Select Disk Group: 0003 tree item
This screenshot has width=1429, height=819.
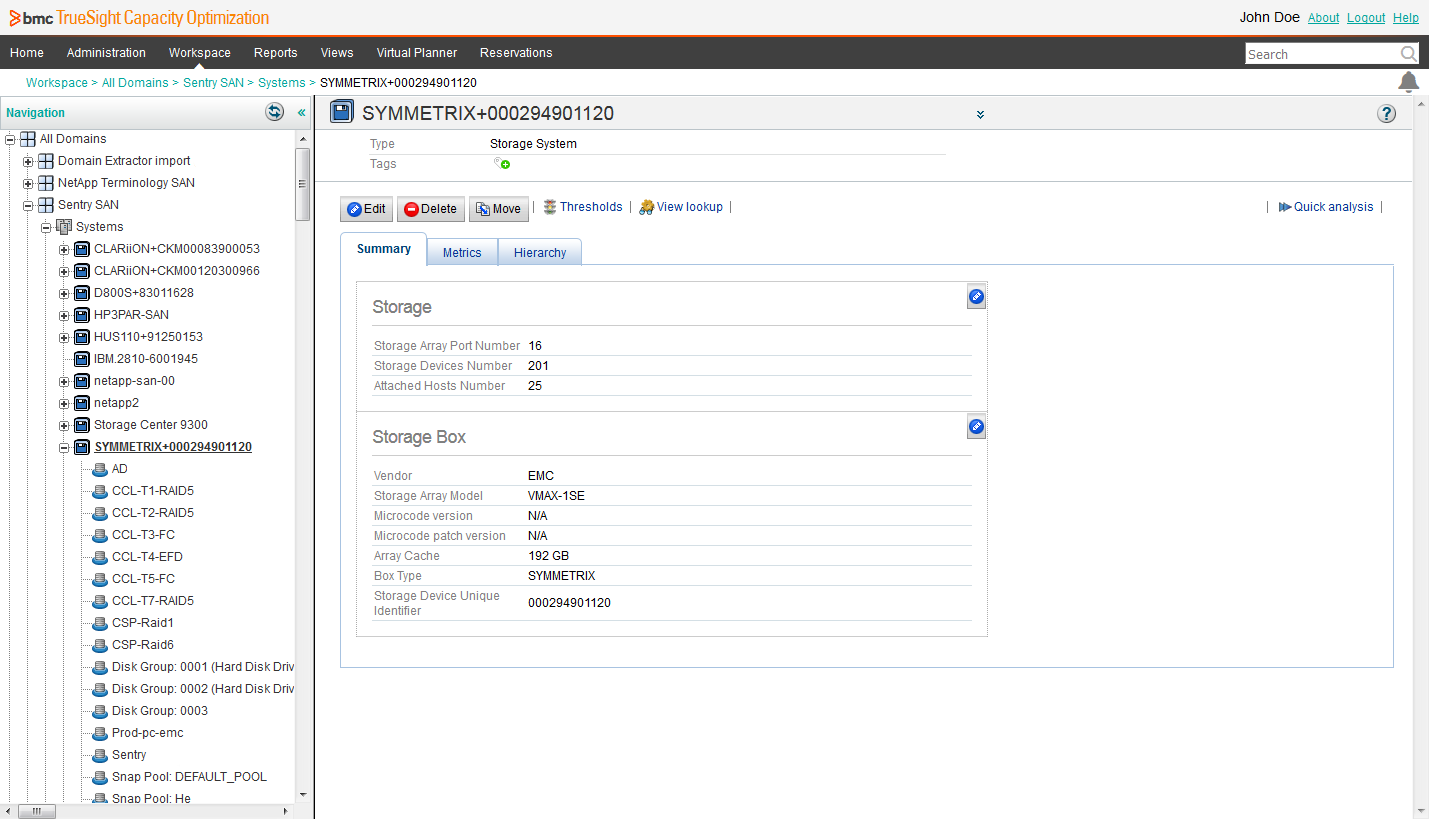pyautogui.click(x=160, y=711)
